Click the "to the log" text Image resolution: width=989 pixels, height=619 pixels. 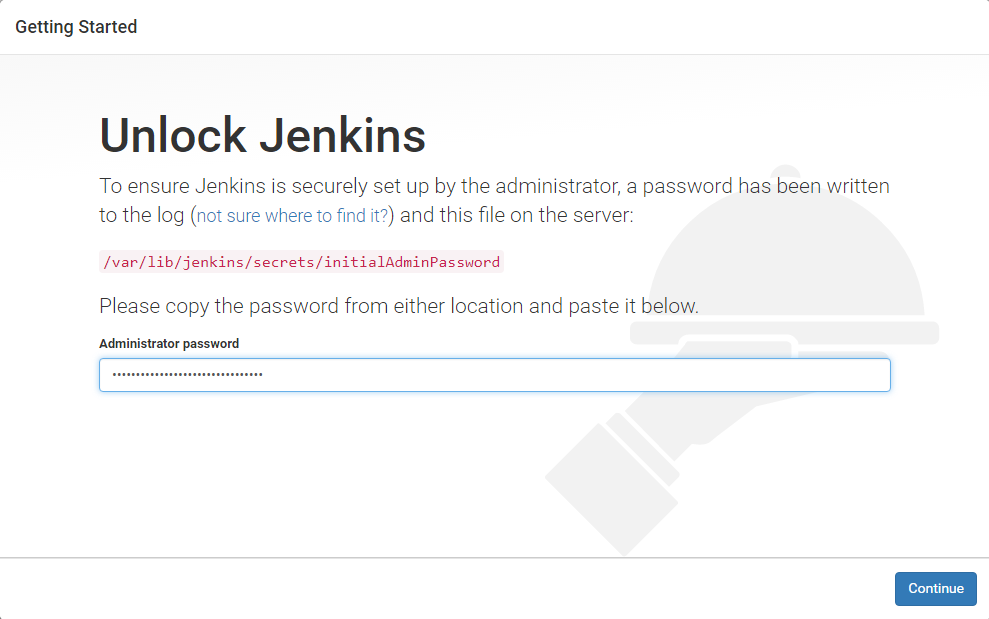click(142, 215)
